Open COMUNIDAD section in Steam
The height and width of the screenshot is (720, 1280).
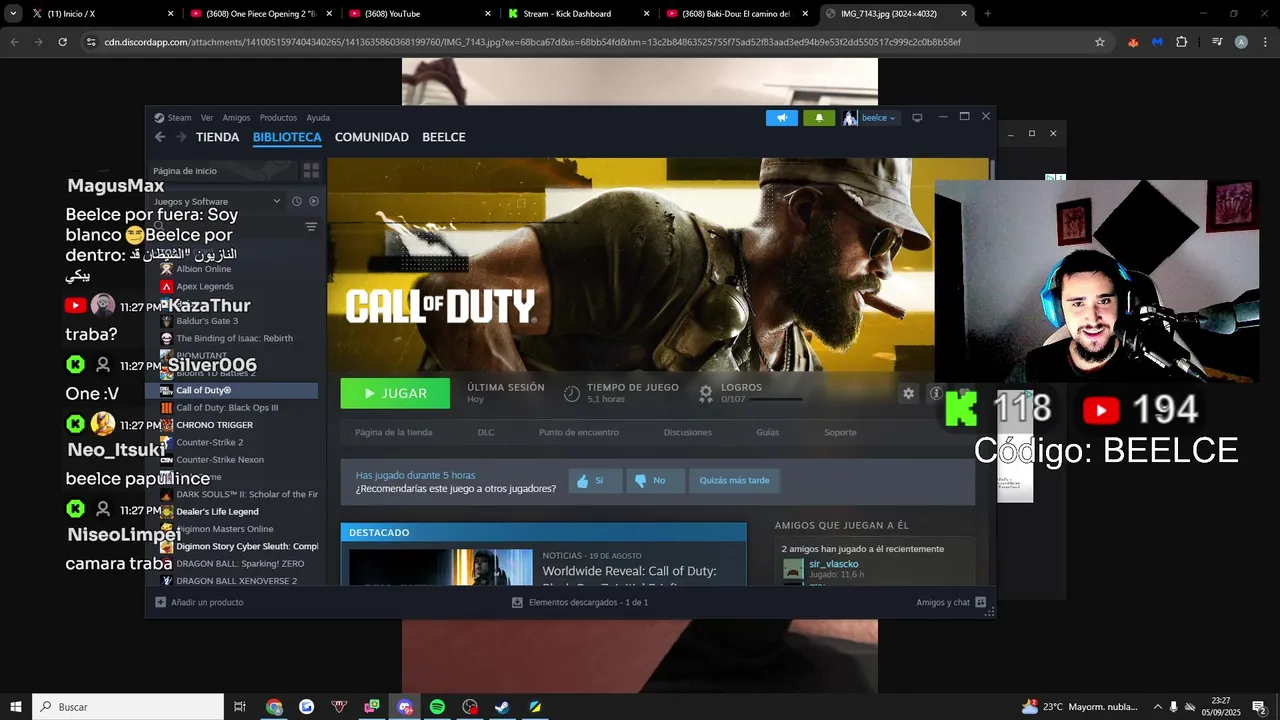click(x=372, y=137)
